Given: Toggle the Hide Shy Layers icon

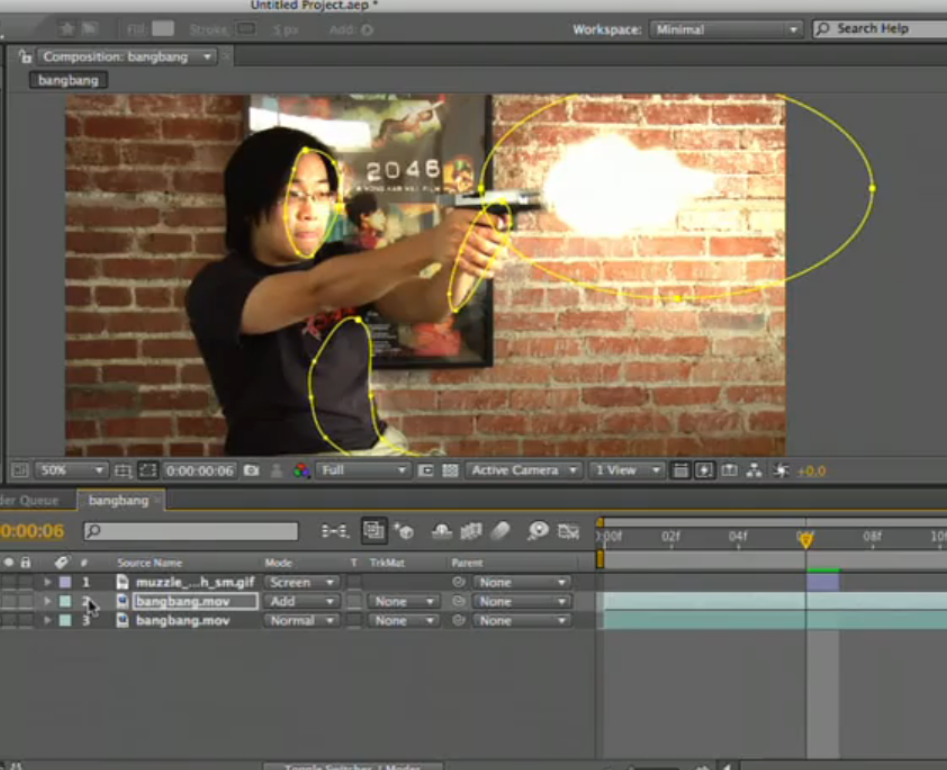Looking at the screenshot, I should pyautogui.click(x=442, y=531).
